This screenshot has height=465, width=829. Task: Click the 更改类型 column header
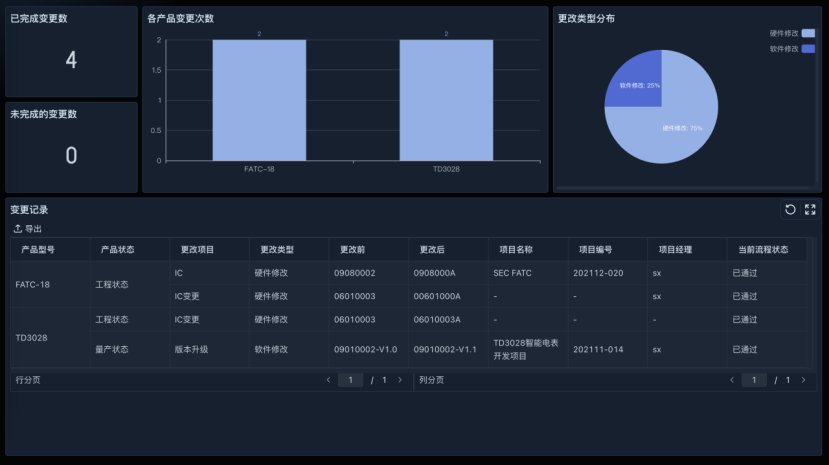tap(277, 249)
